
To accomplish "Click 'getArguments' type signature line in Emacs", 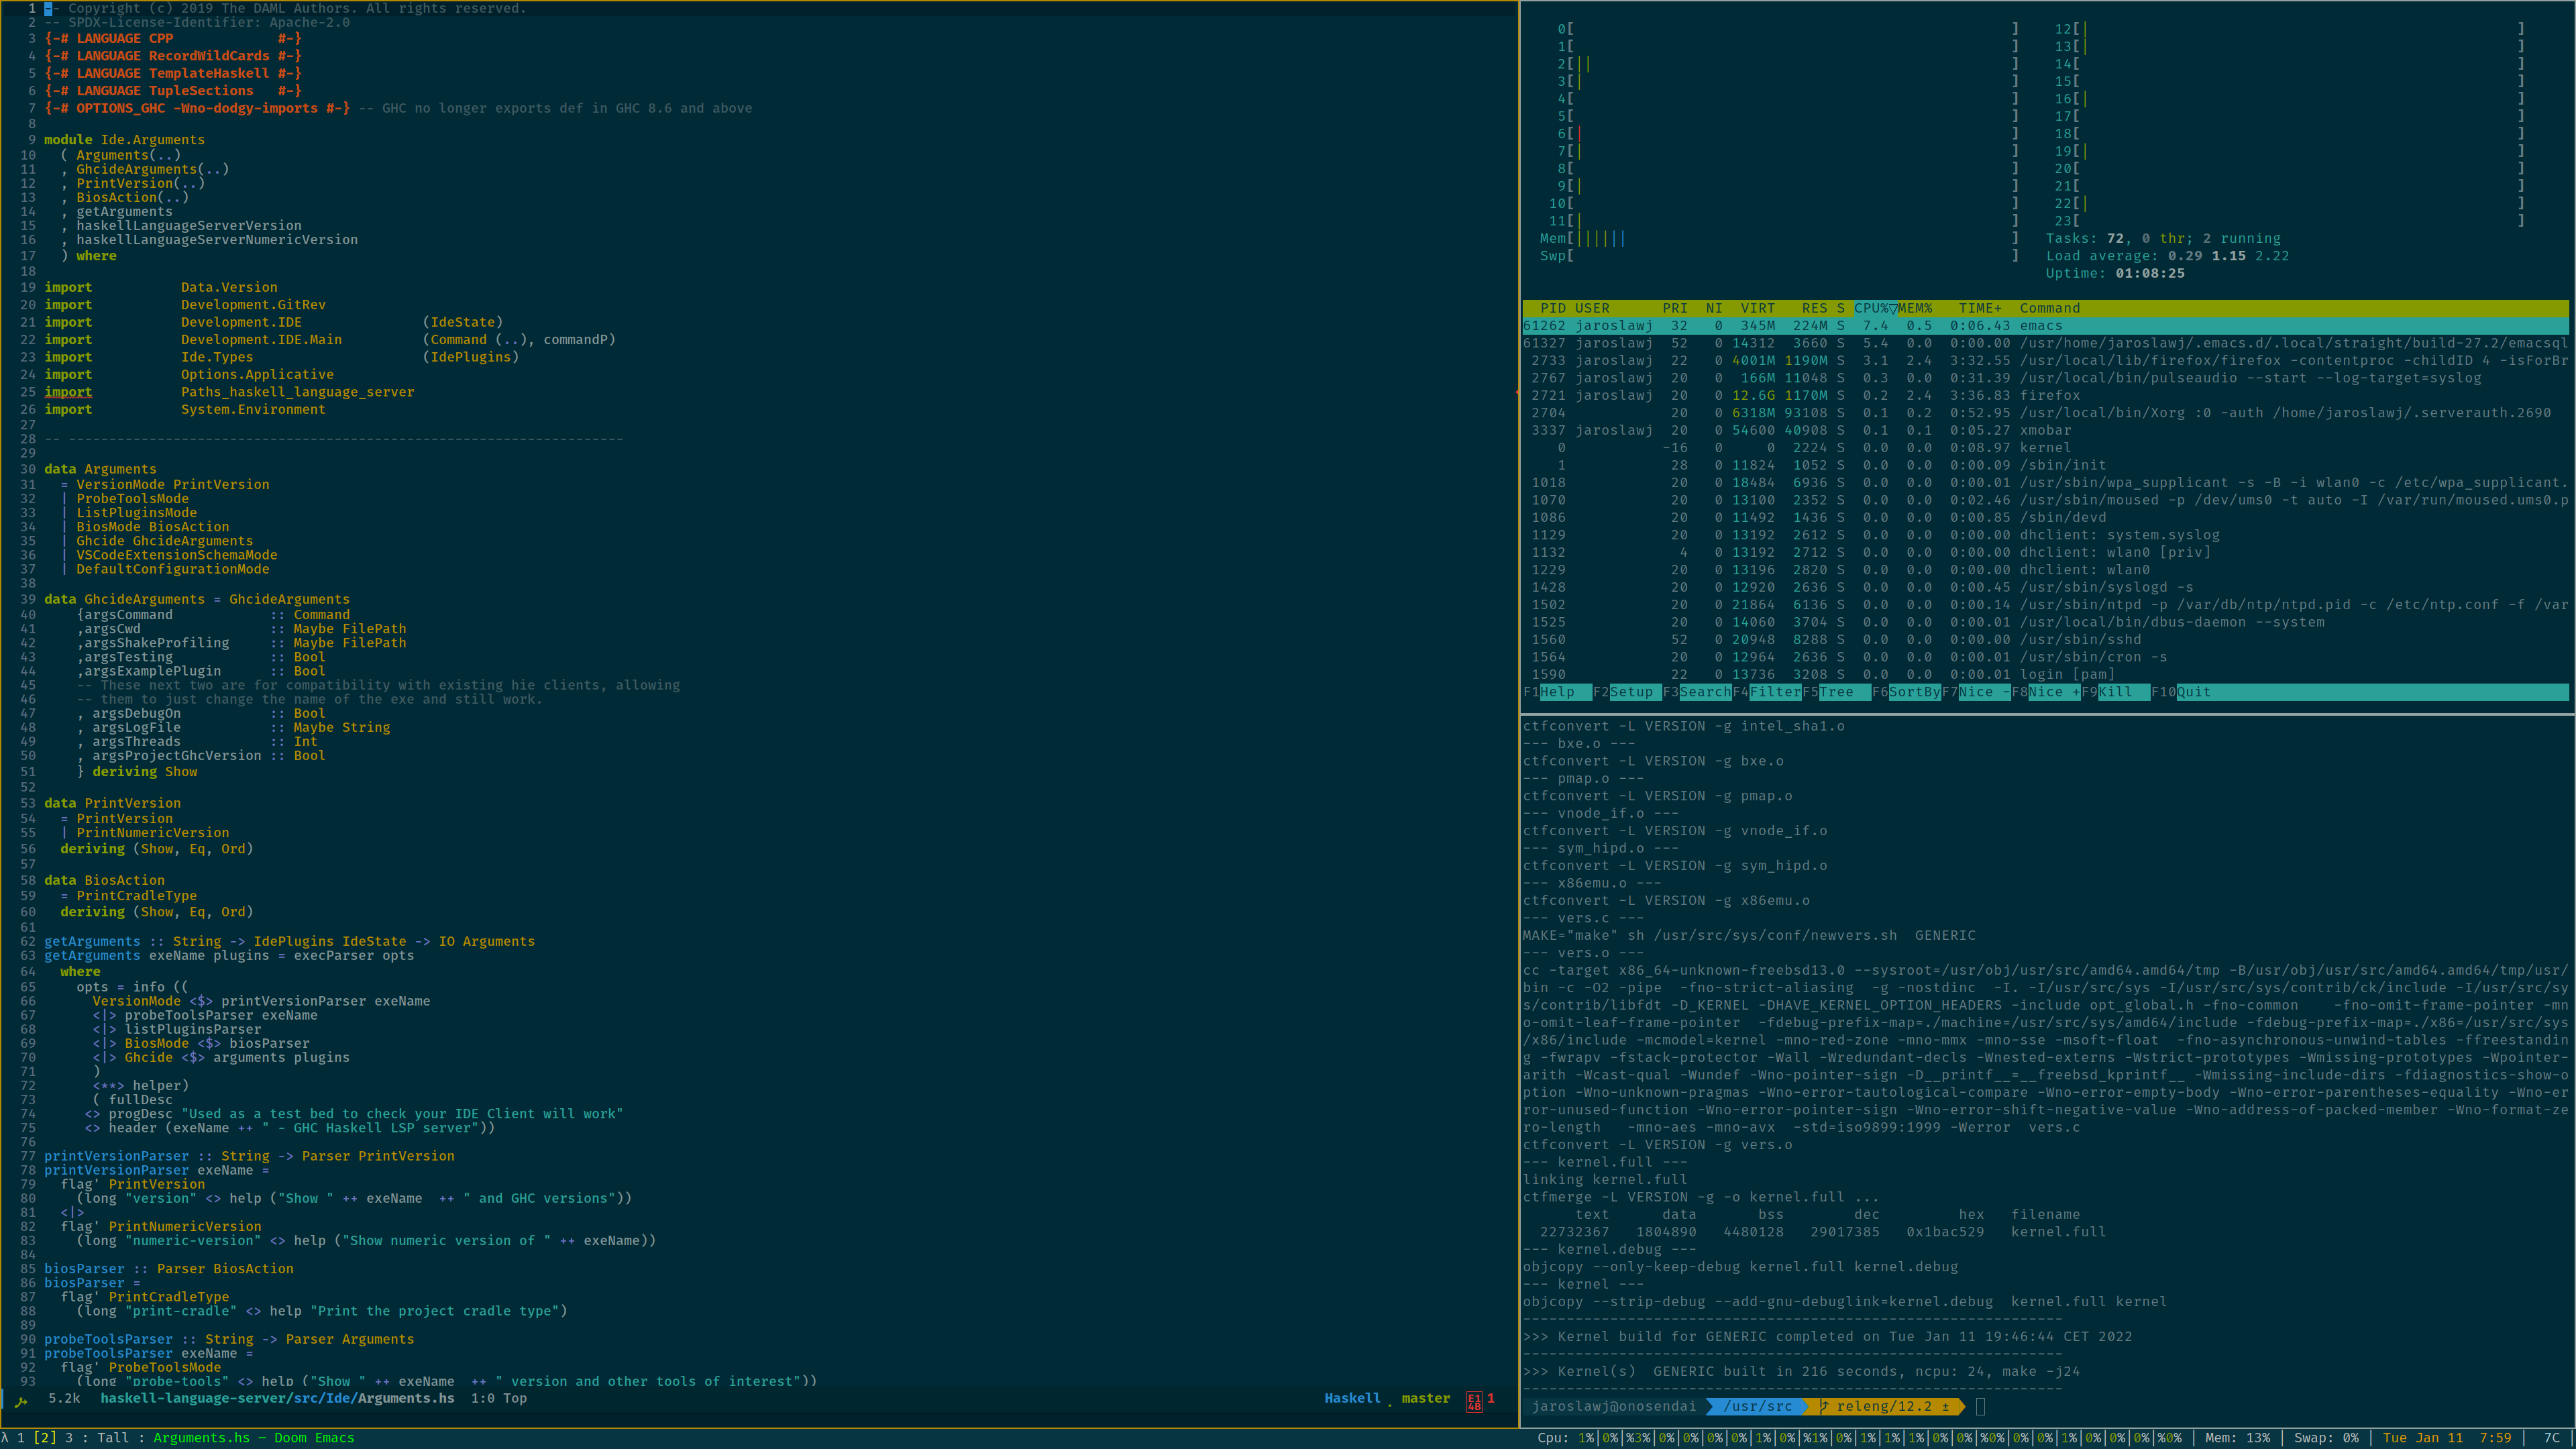I will [289, 941].
